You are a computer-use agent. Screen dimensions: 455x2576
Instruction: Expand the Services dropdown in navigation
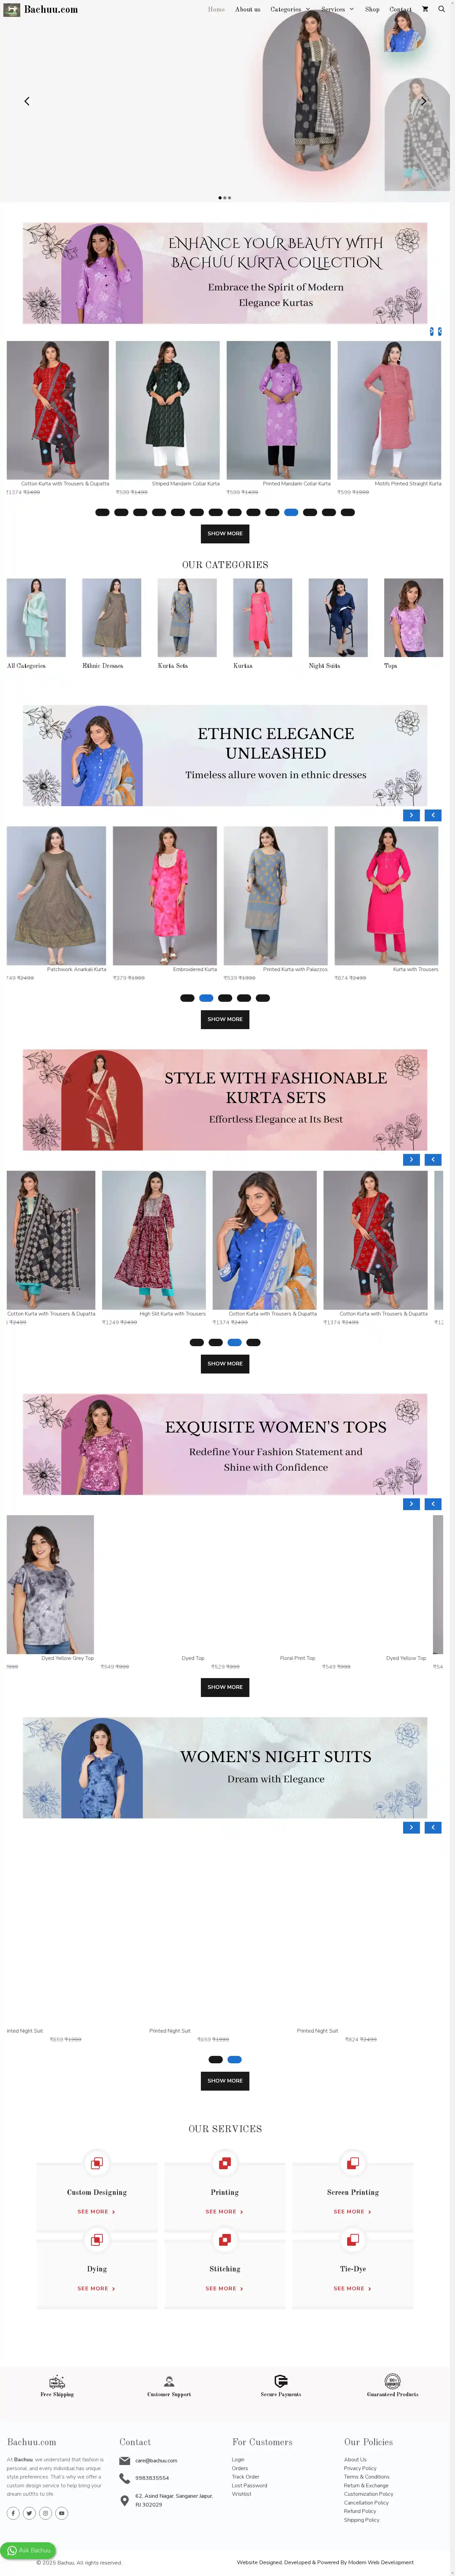[x=337, y=9]
